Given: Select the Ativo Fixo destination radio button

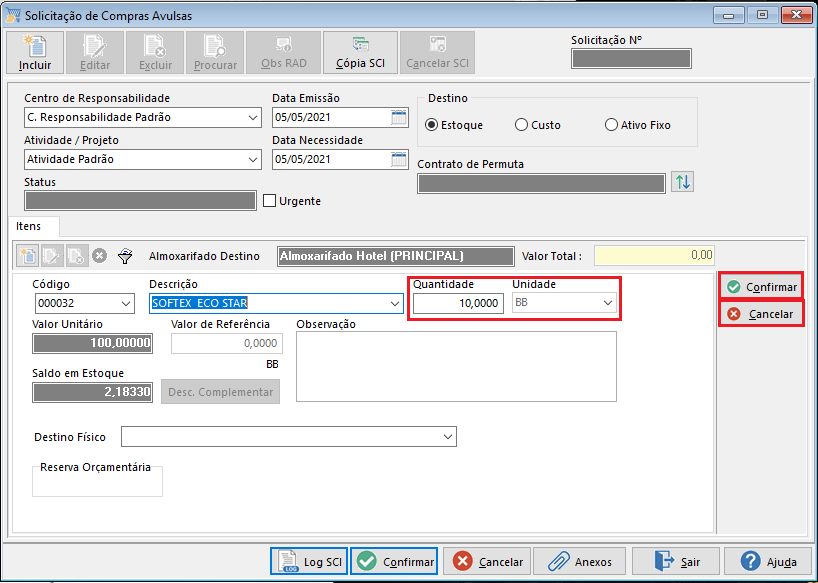Looking at the screenshot, I should pyautogui.click(x=611, y=125).
